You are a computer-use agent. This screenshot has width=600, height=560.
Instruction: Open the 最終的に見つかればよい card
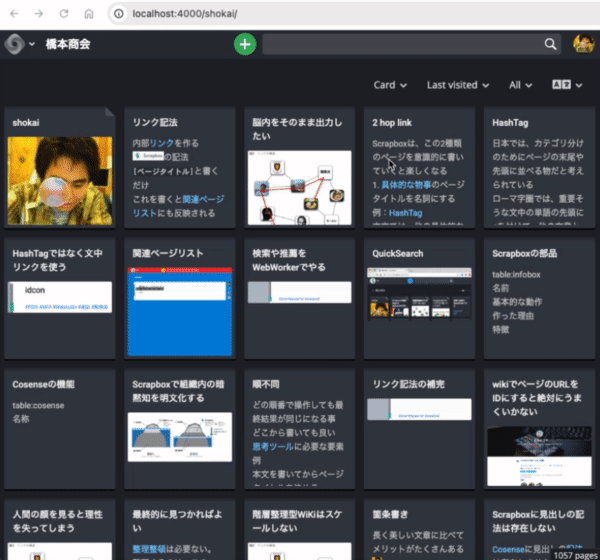pos(179,530)
